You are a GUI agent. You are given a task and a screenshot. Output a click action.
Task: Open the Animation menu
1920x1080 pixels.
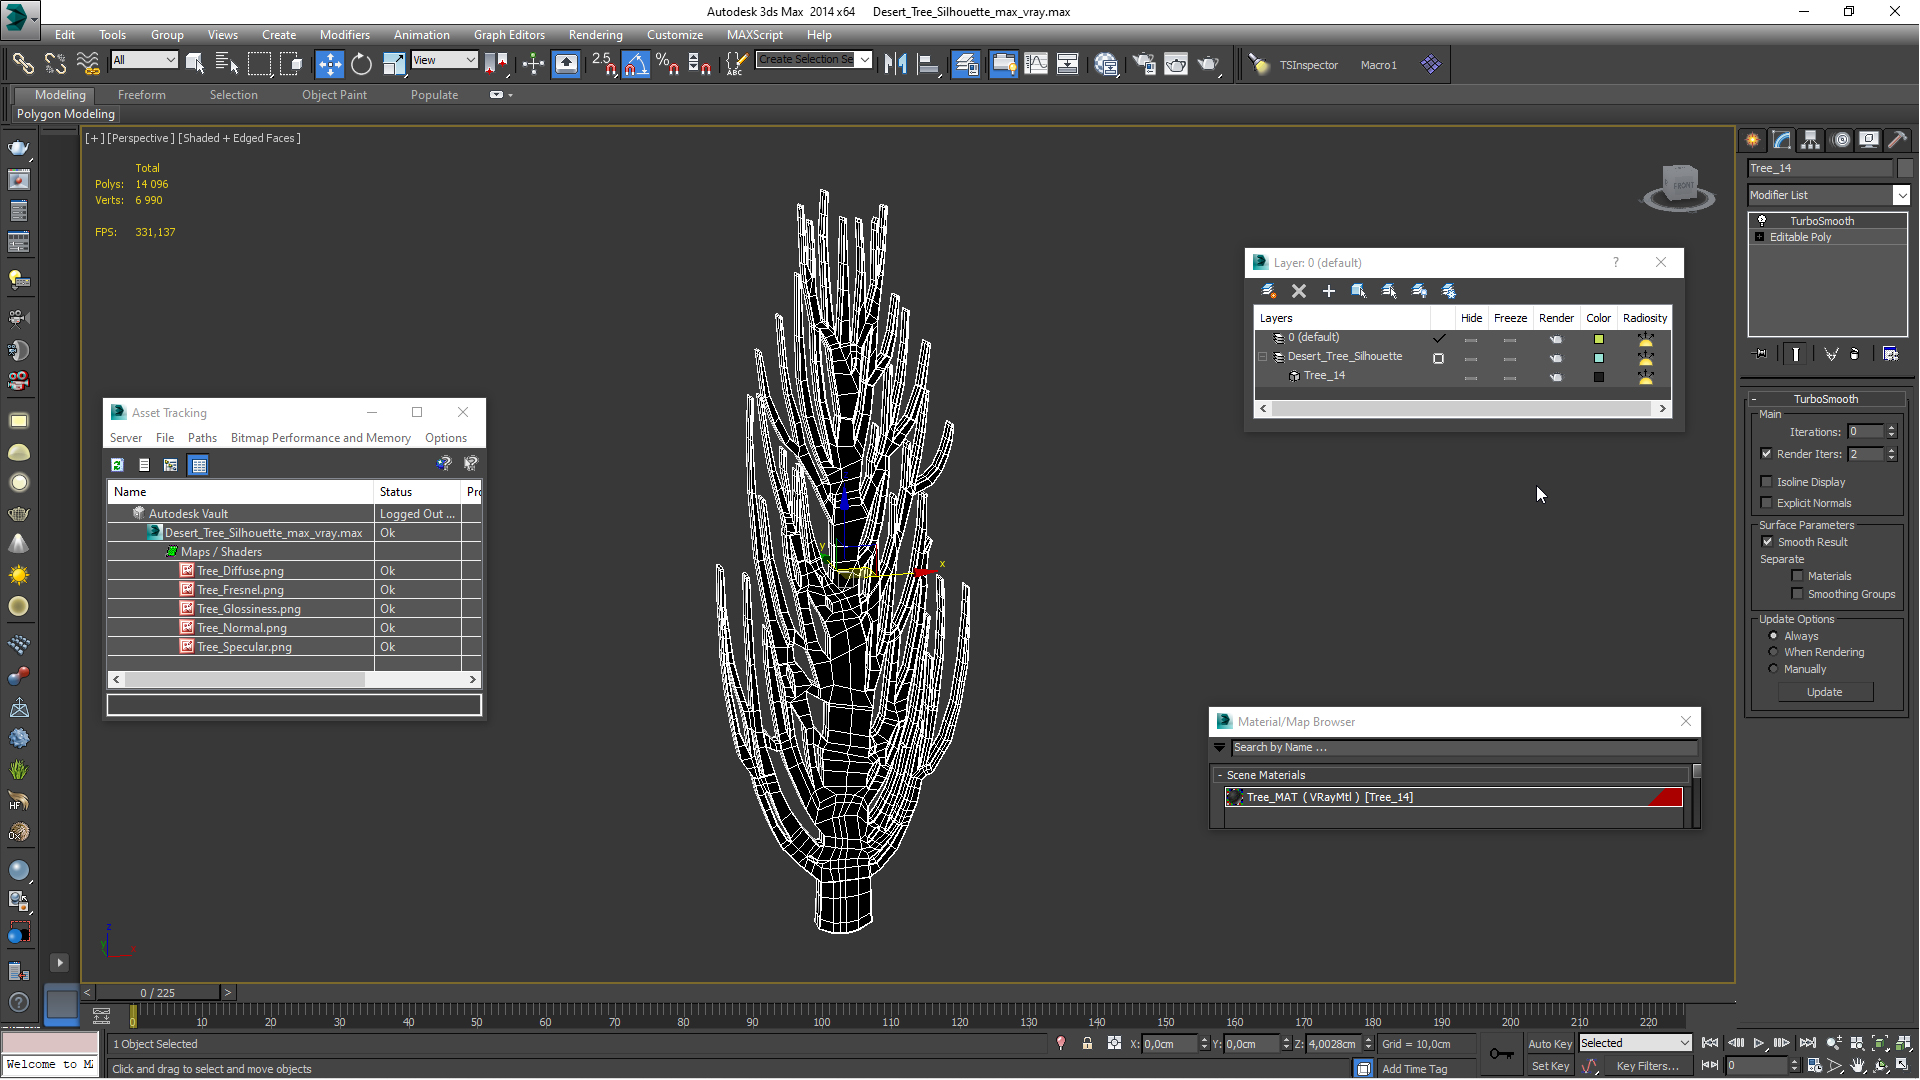tap(421, 33)
